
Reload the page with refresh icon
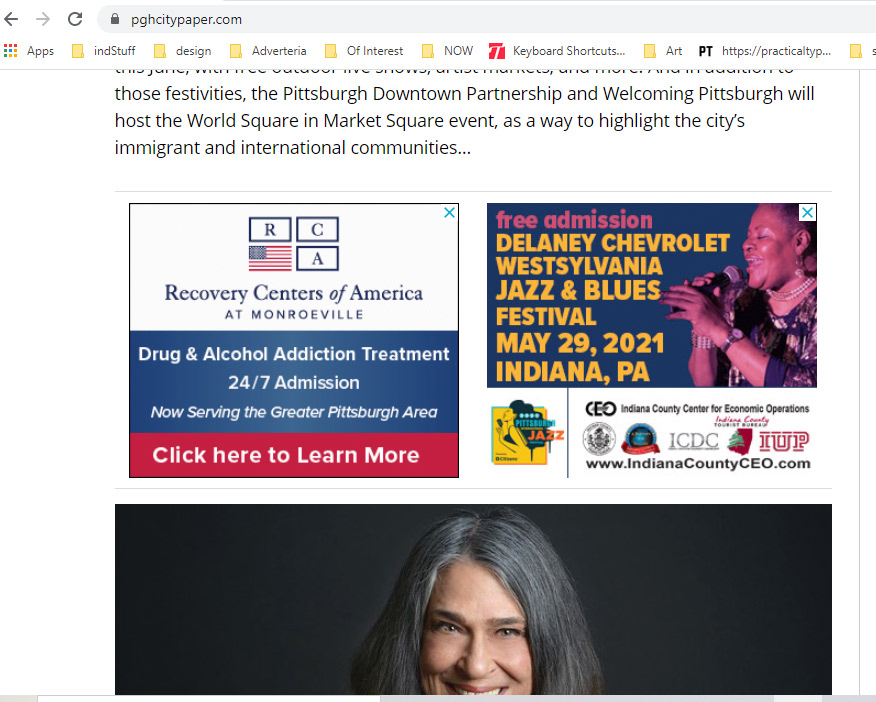point(75,20)
